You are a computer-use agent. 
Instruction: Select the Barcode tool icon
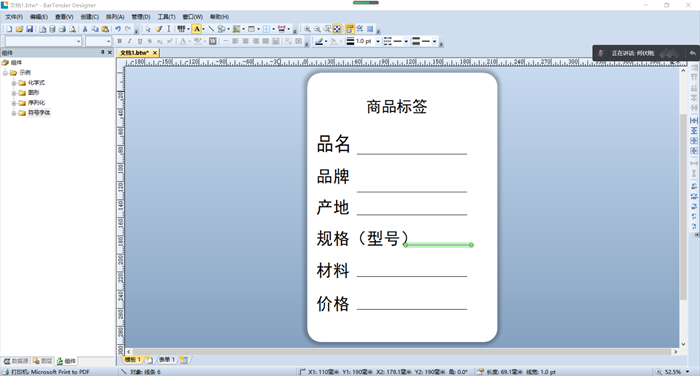point(181,29)
